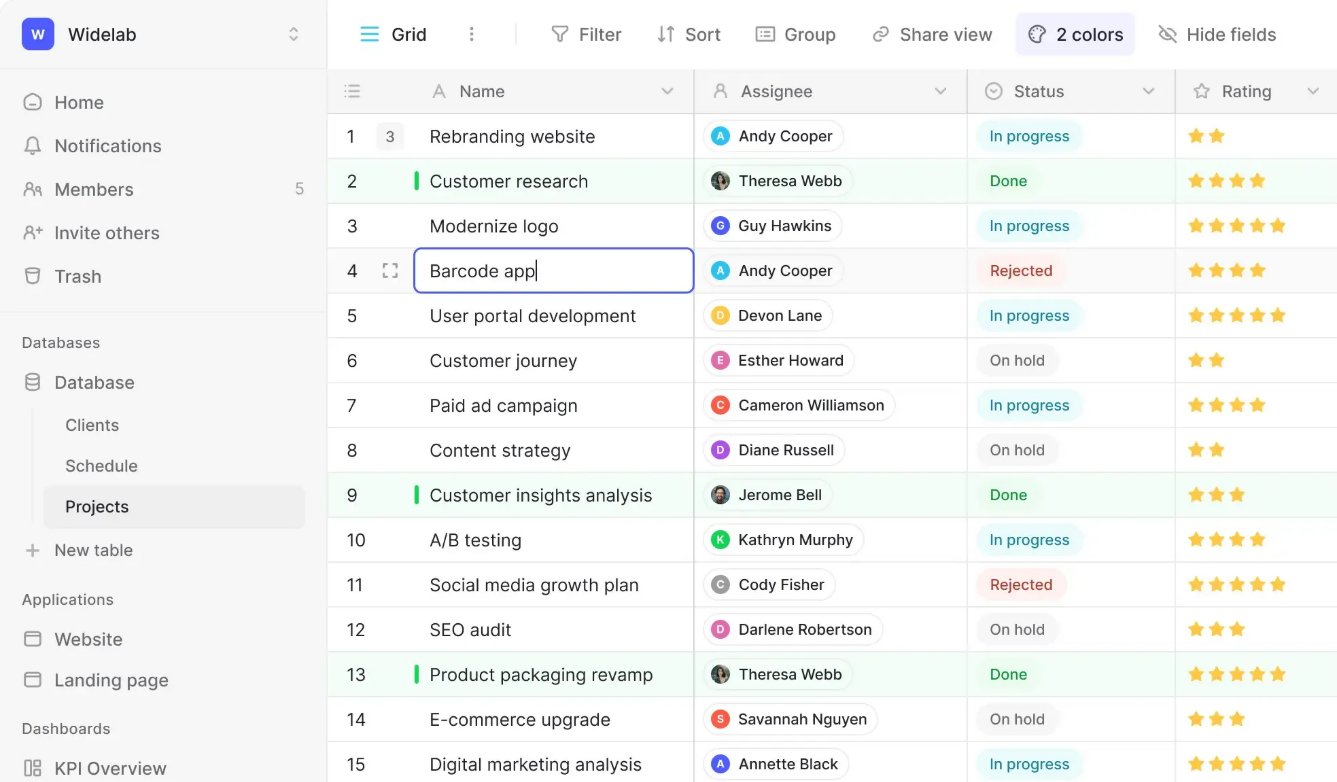Click Hide fields
This screenshot has height=782, width=1337.
pyautogui.click(x=1217, y=34)
